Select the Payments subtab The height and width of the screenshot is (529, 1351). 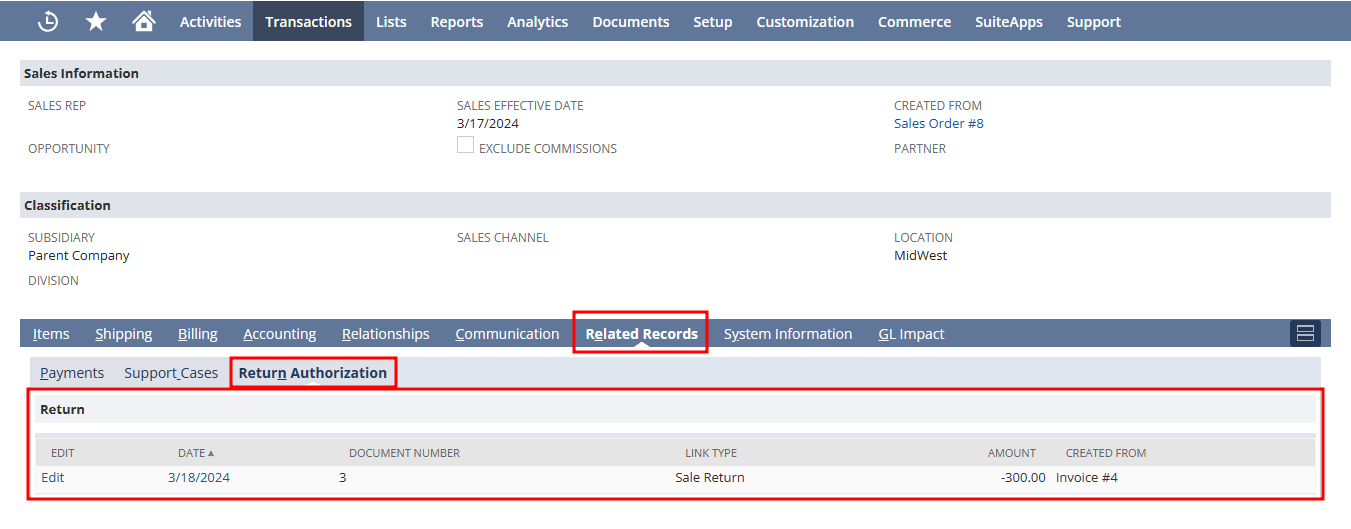[72, 373]
